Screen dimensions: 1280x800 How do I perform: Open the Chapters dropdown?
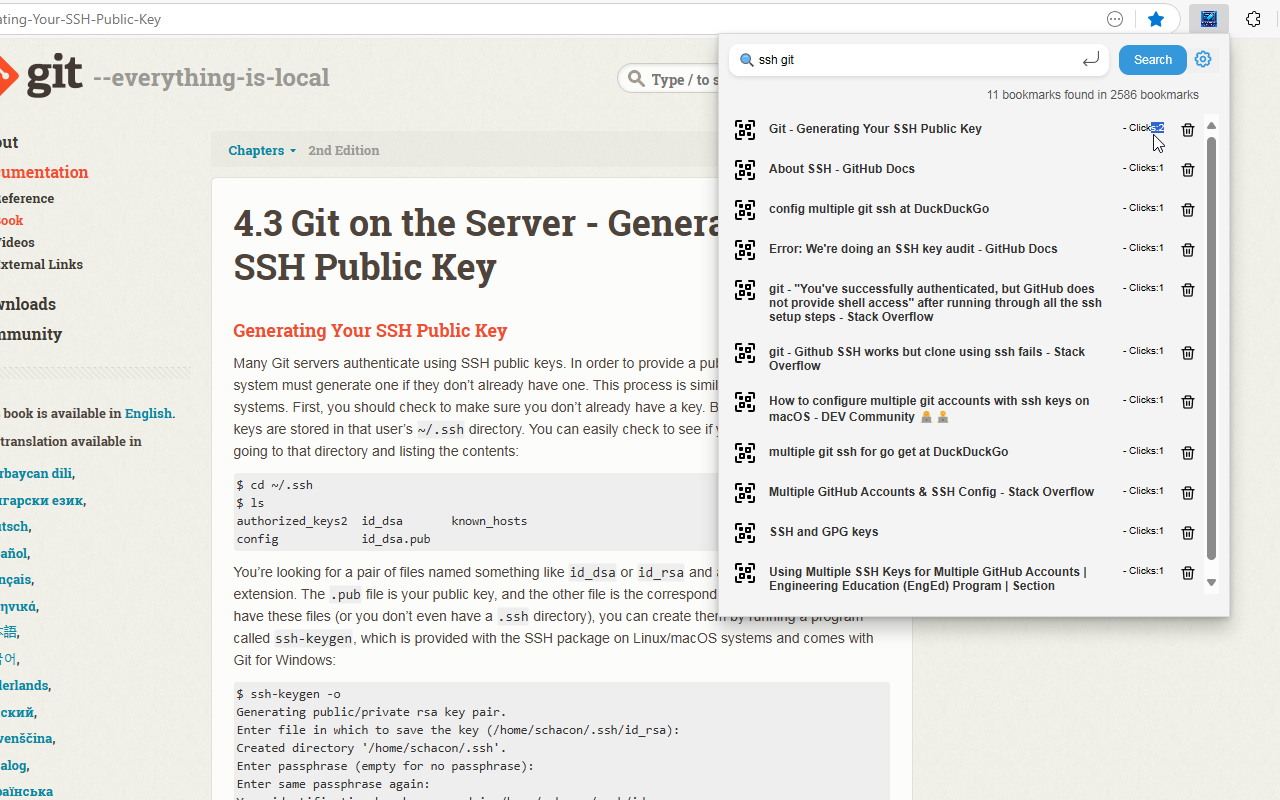[x=262, y=150]
